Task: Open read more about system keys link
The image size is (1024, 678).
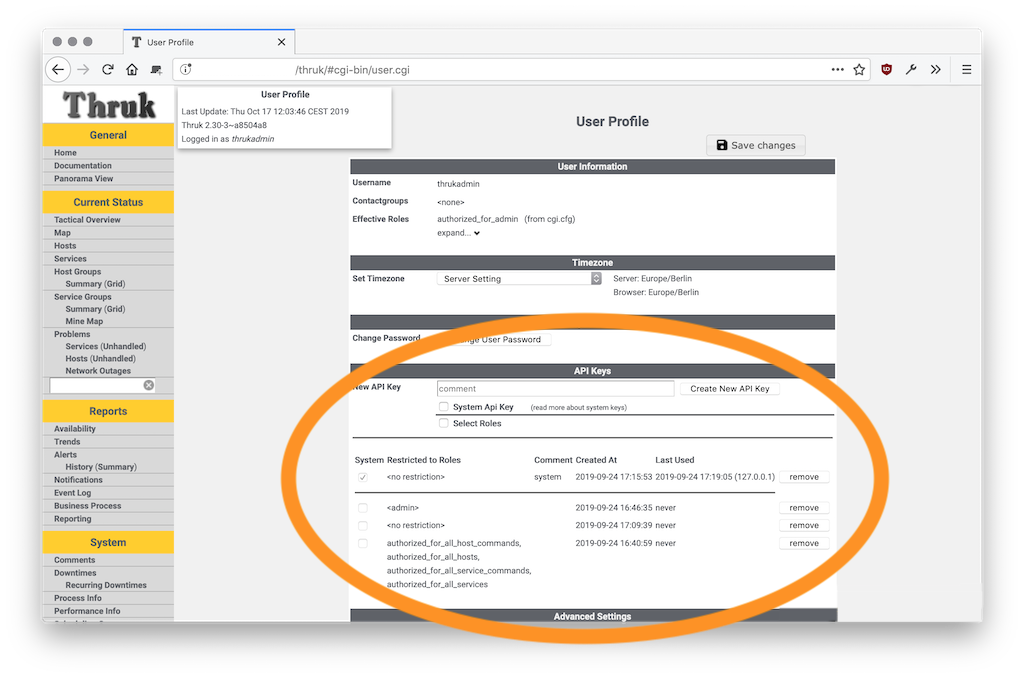Action: [579, 408]
